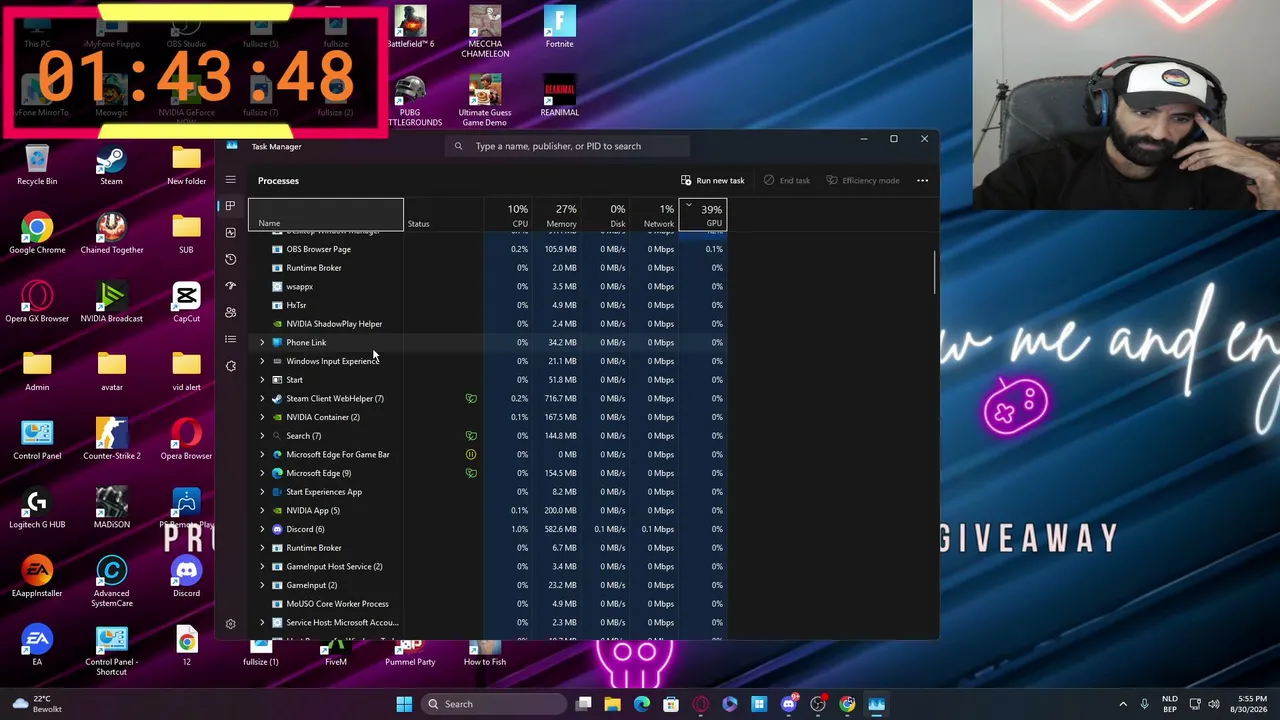Select the Start Experiences App process row
This screenshot has width=1280, height=720.
488,492
